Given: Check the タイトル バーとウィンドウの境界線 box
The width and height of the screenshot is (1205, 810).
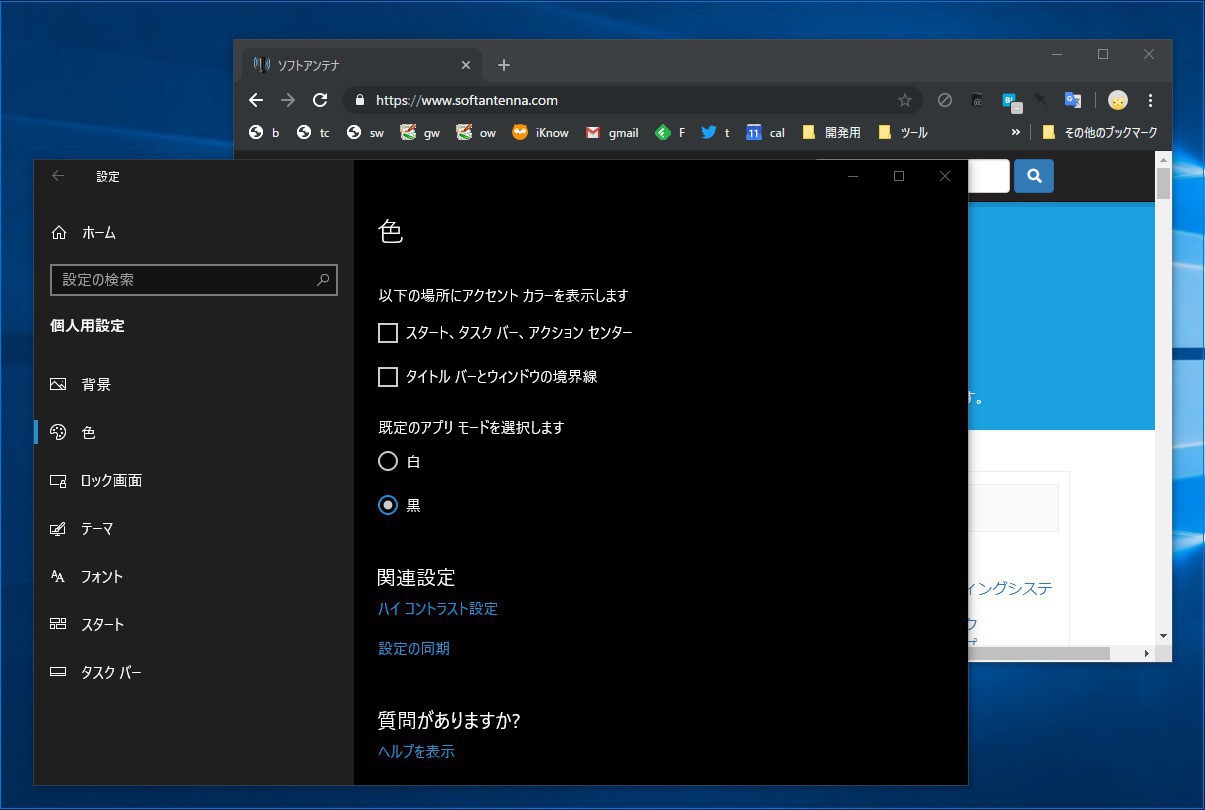Looking at the screenshot, I should point(388,377).
